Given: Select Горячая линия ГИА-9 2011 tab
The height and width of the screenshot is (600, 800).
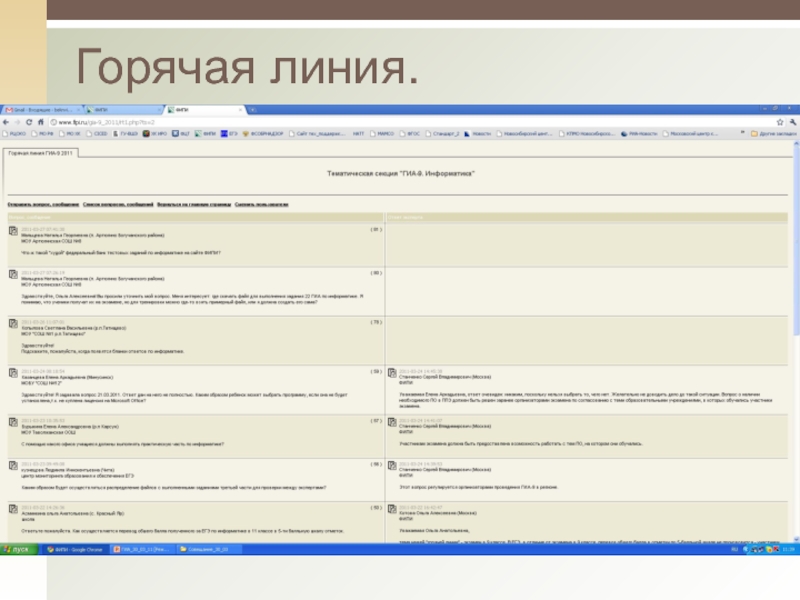Looking at the screenshot, I should [x=42, y=153].
